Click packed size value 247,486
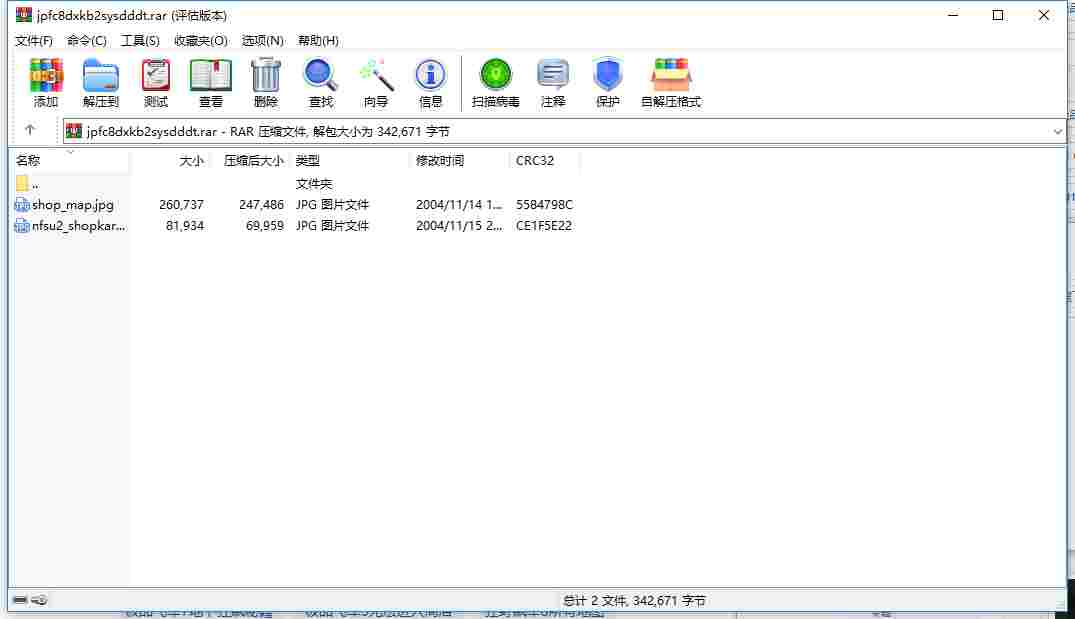 (261, 205)
